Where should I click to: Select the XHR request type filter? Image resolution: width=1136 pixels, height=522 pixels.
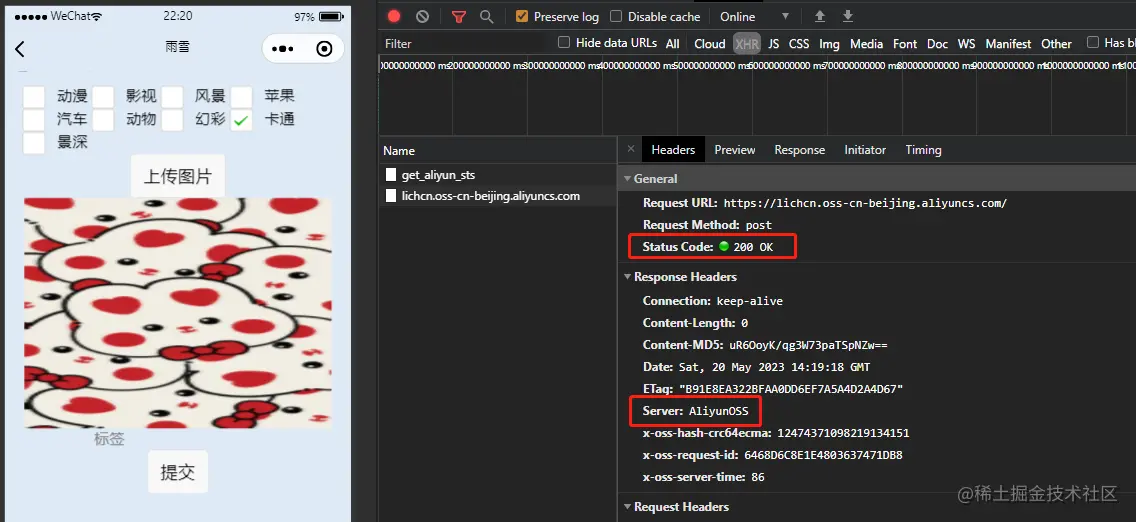pos(747,43)
